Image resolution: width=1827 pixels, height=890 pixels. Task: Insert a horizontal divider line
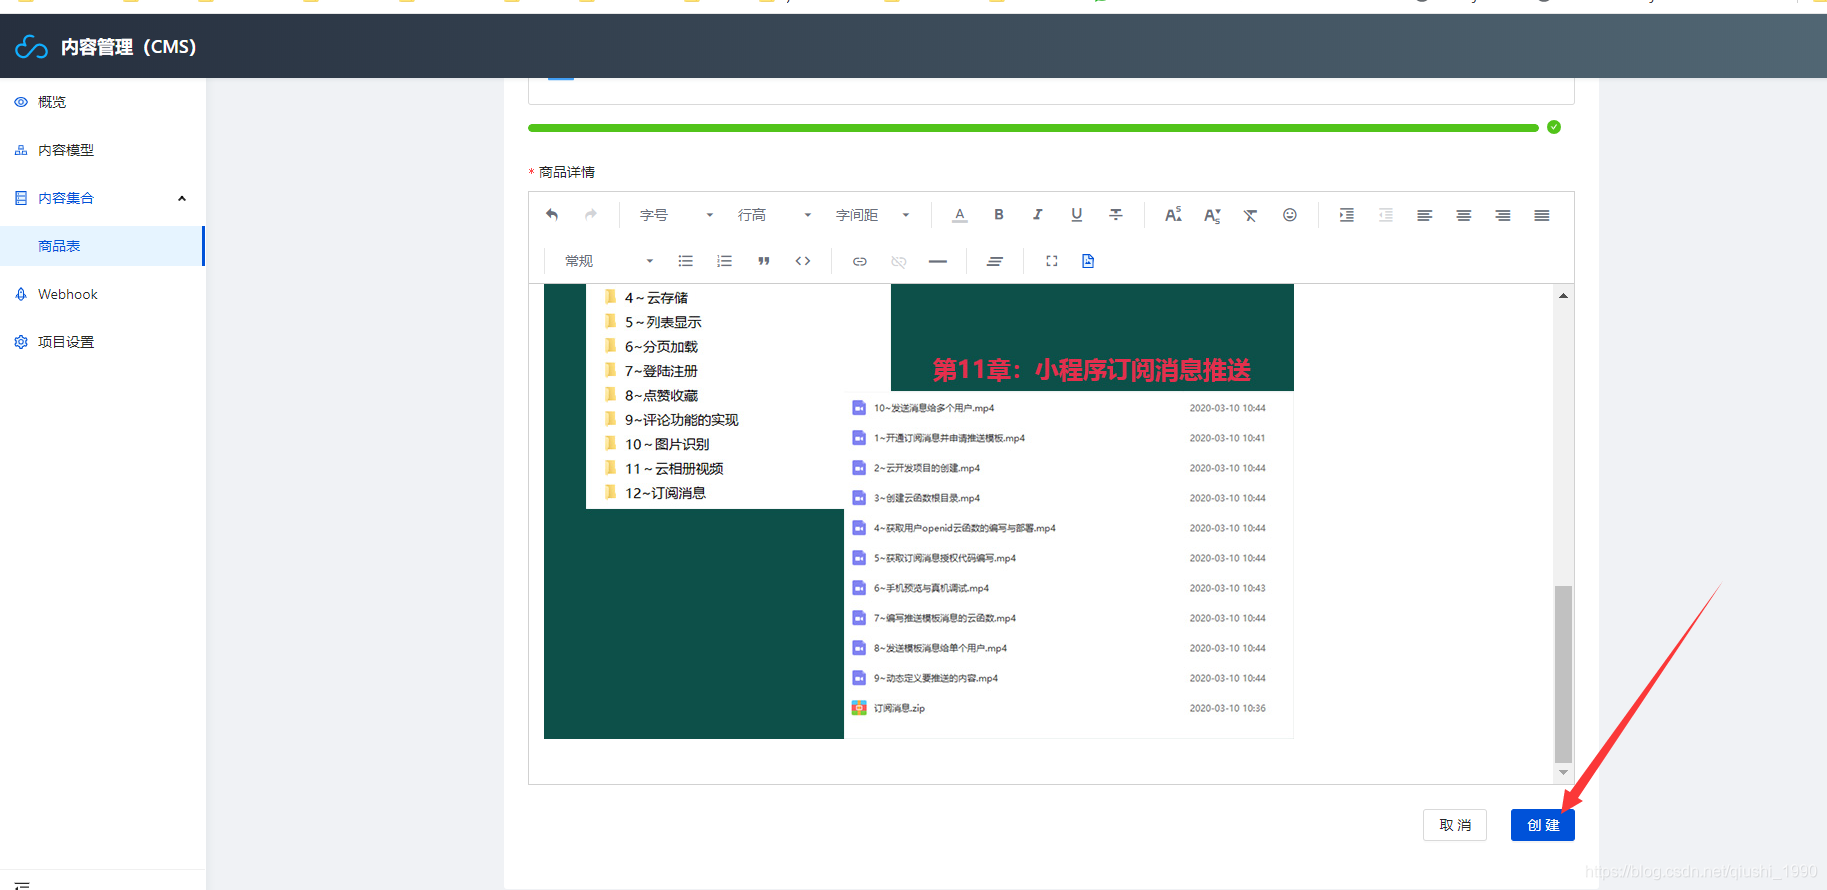(x=937, y=261)
